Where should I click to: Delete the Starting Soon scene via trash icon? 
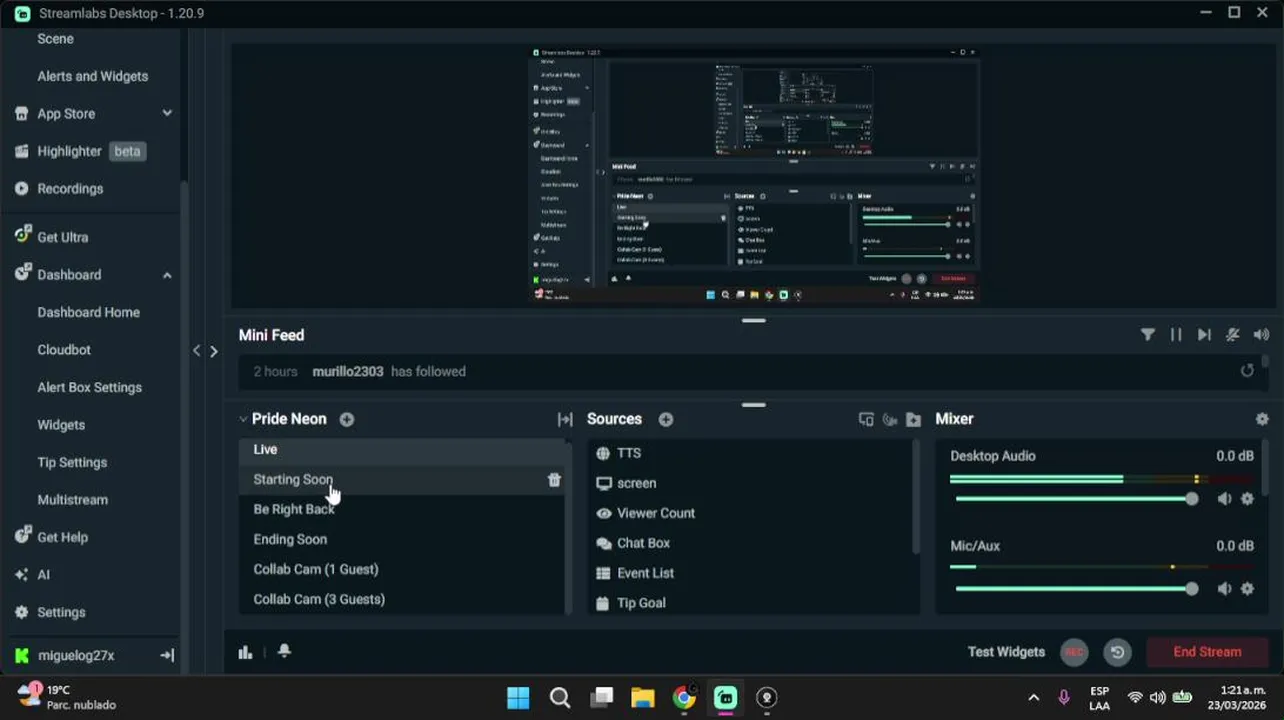554,480
